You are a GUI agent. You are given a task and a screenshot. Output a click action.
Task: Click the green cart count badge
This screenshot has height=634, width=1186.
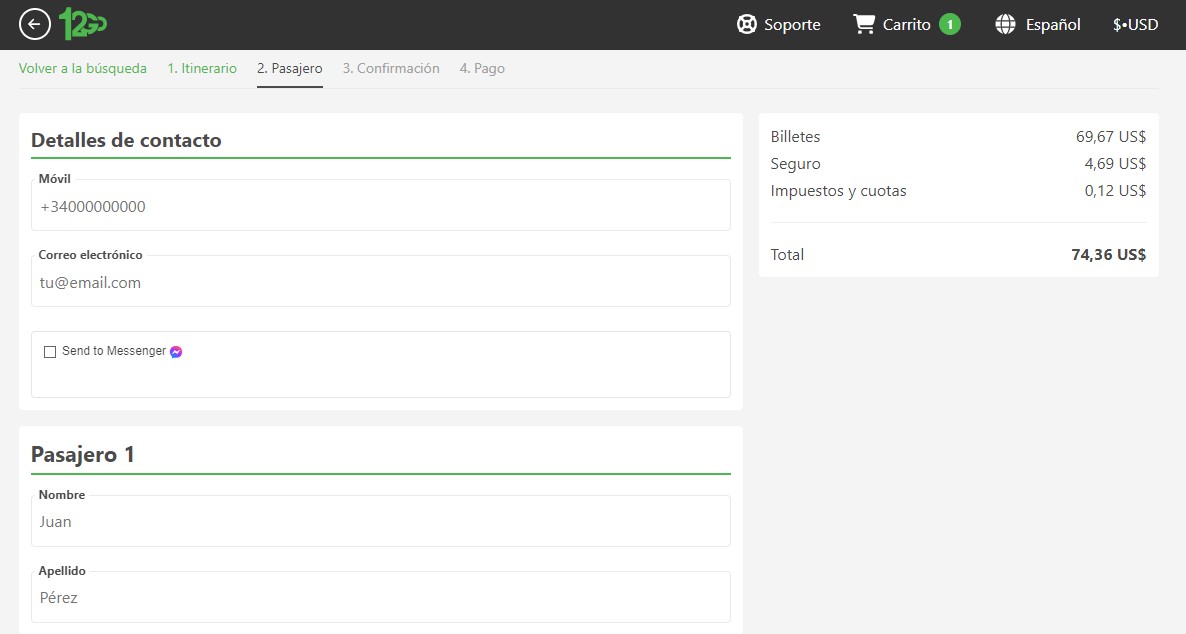pos(949,25)
